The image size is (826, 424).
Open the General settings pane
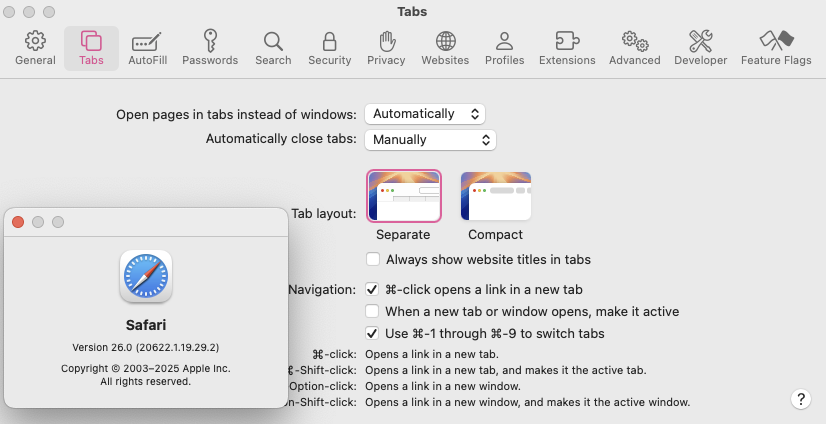pyautogui.click(x=35, y=48)
